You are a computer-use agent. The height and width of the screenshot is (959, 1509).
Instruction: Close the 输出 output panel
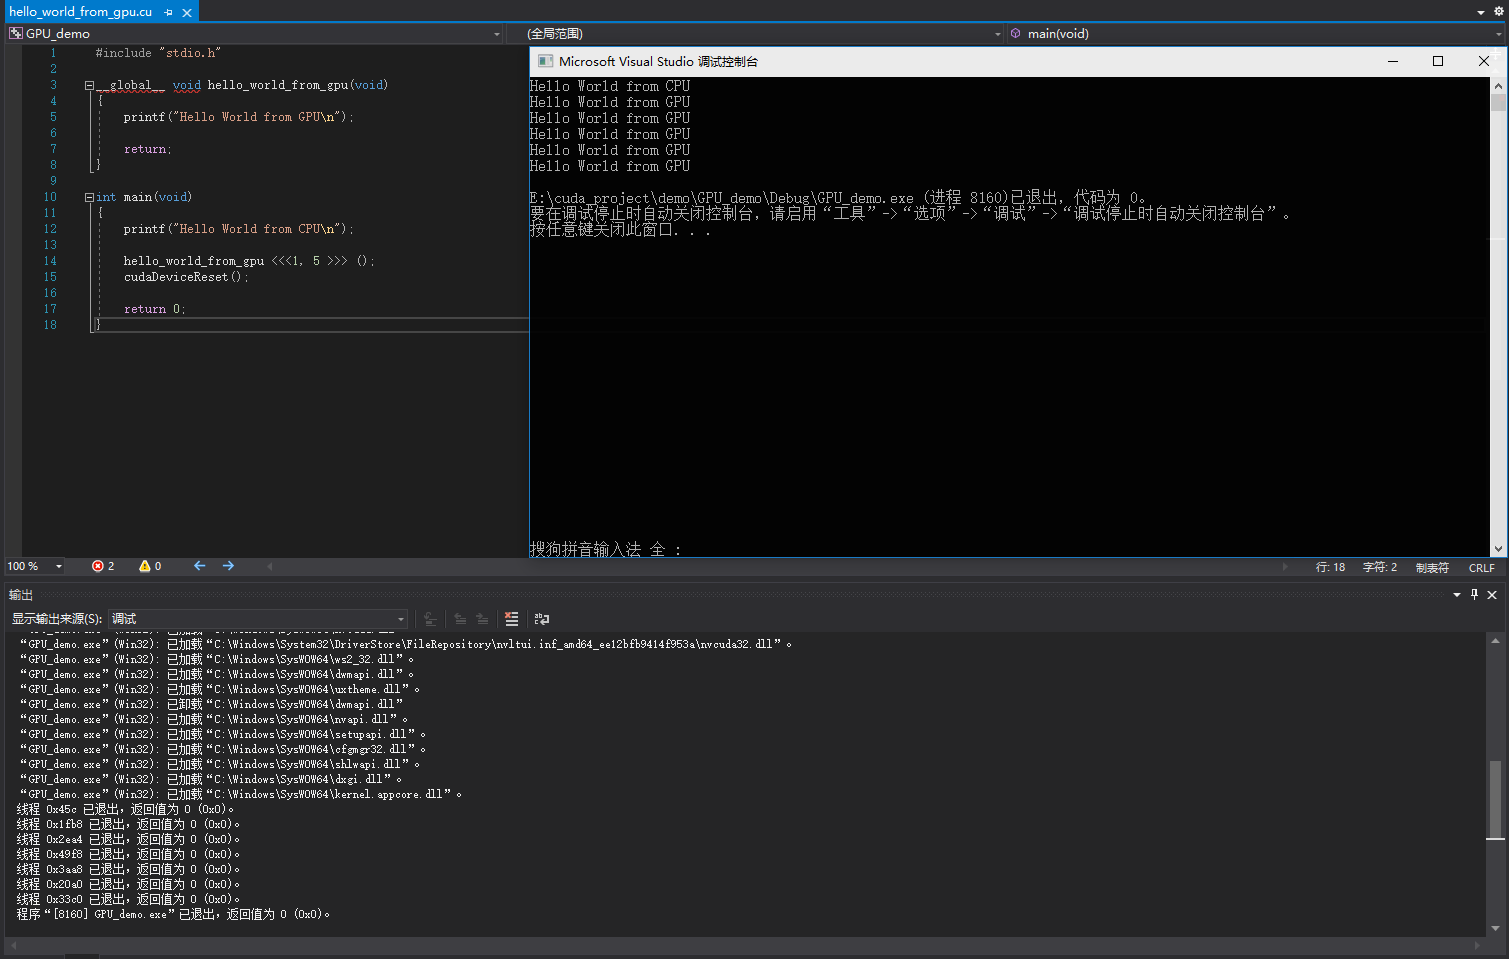pos(1492,595)
